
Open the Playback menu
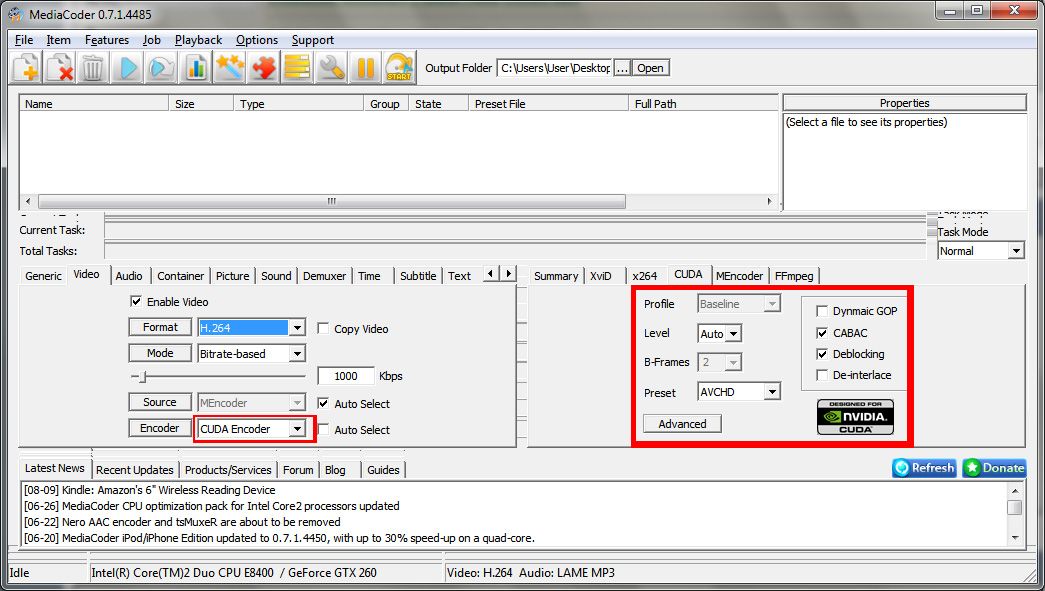click(x=199, y=40)
